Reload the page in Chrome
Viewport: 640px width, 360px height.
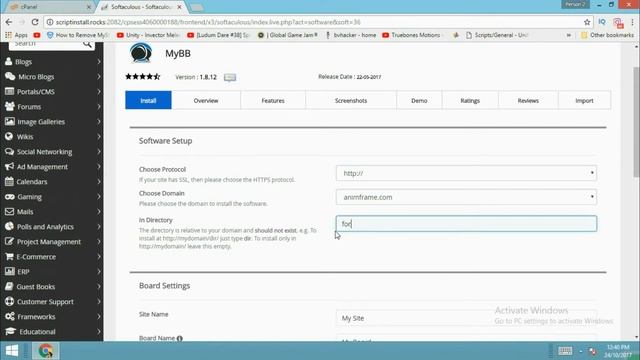pos(35,22)
